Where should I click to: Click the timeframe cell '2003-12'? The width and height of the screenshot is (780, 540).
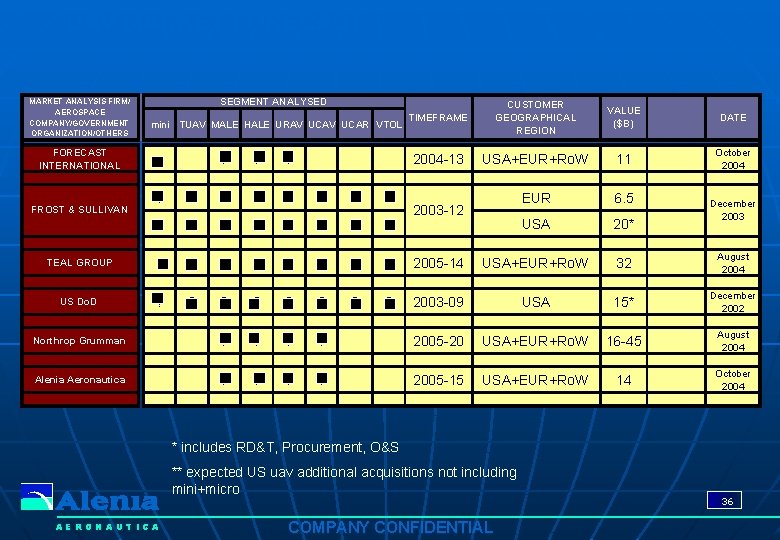[438, 210]
